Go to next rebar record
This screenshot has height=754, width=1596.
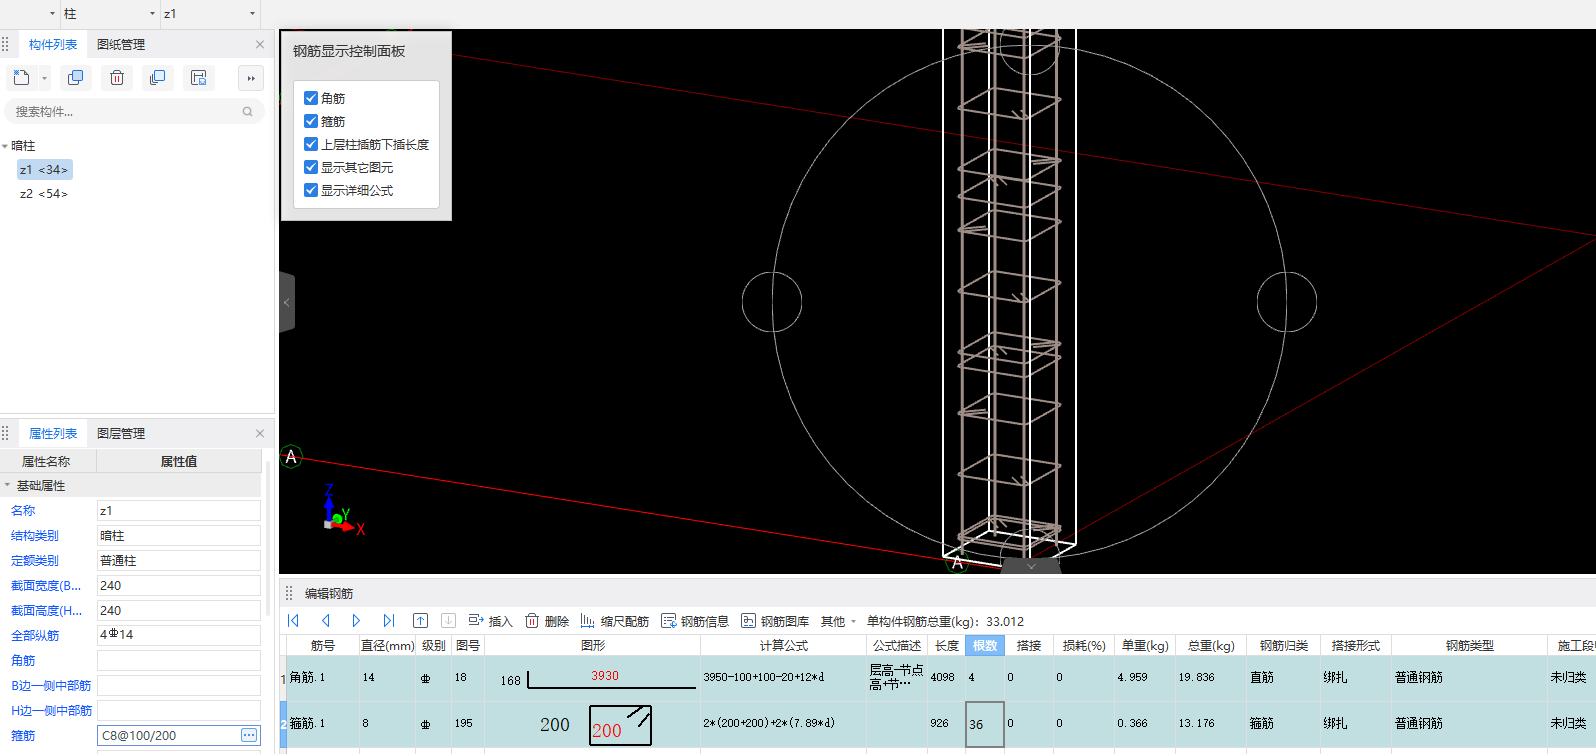[356, 621]
